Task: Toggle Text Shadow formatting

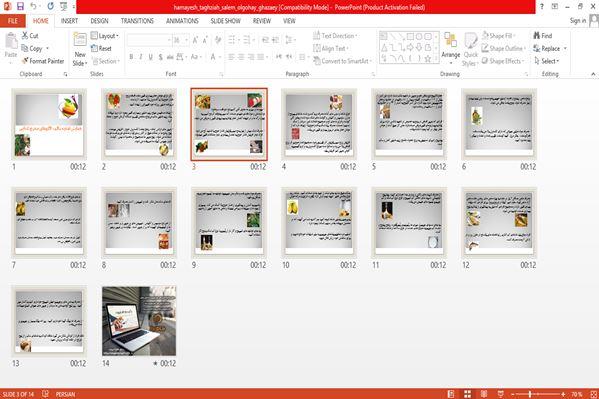Action: click(x=160, y=57)
